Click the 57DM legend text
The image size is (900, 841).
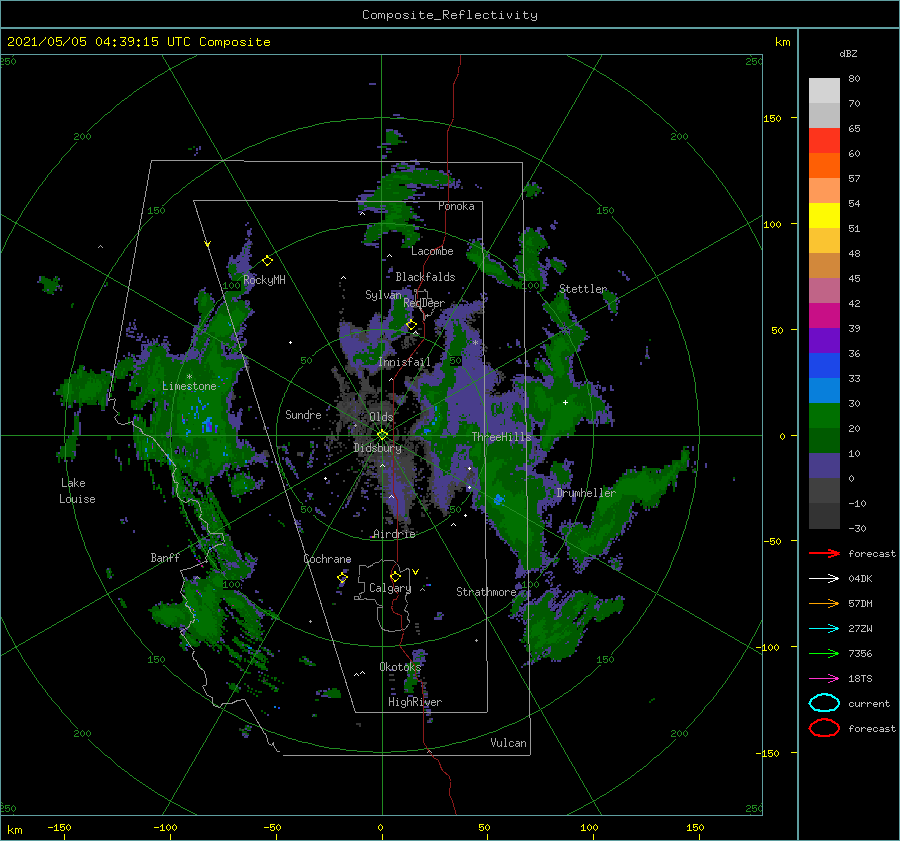[x=860, y=603]
